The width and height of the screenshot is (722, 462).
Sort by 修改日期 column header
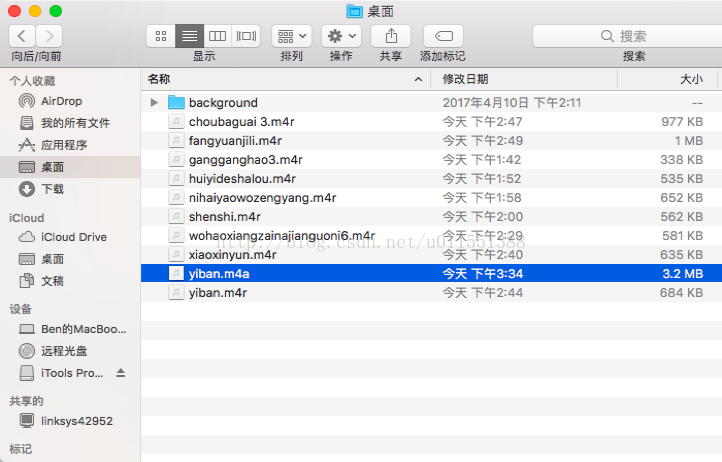pos(524,79)
